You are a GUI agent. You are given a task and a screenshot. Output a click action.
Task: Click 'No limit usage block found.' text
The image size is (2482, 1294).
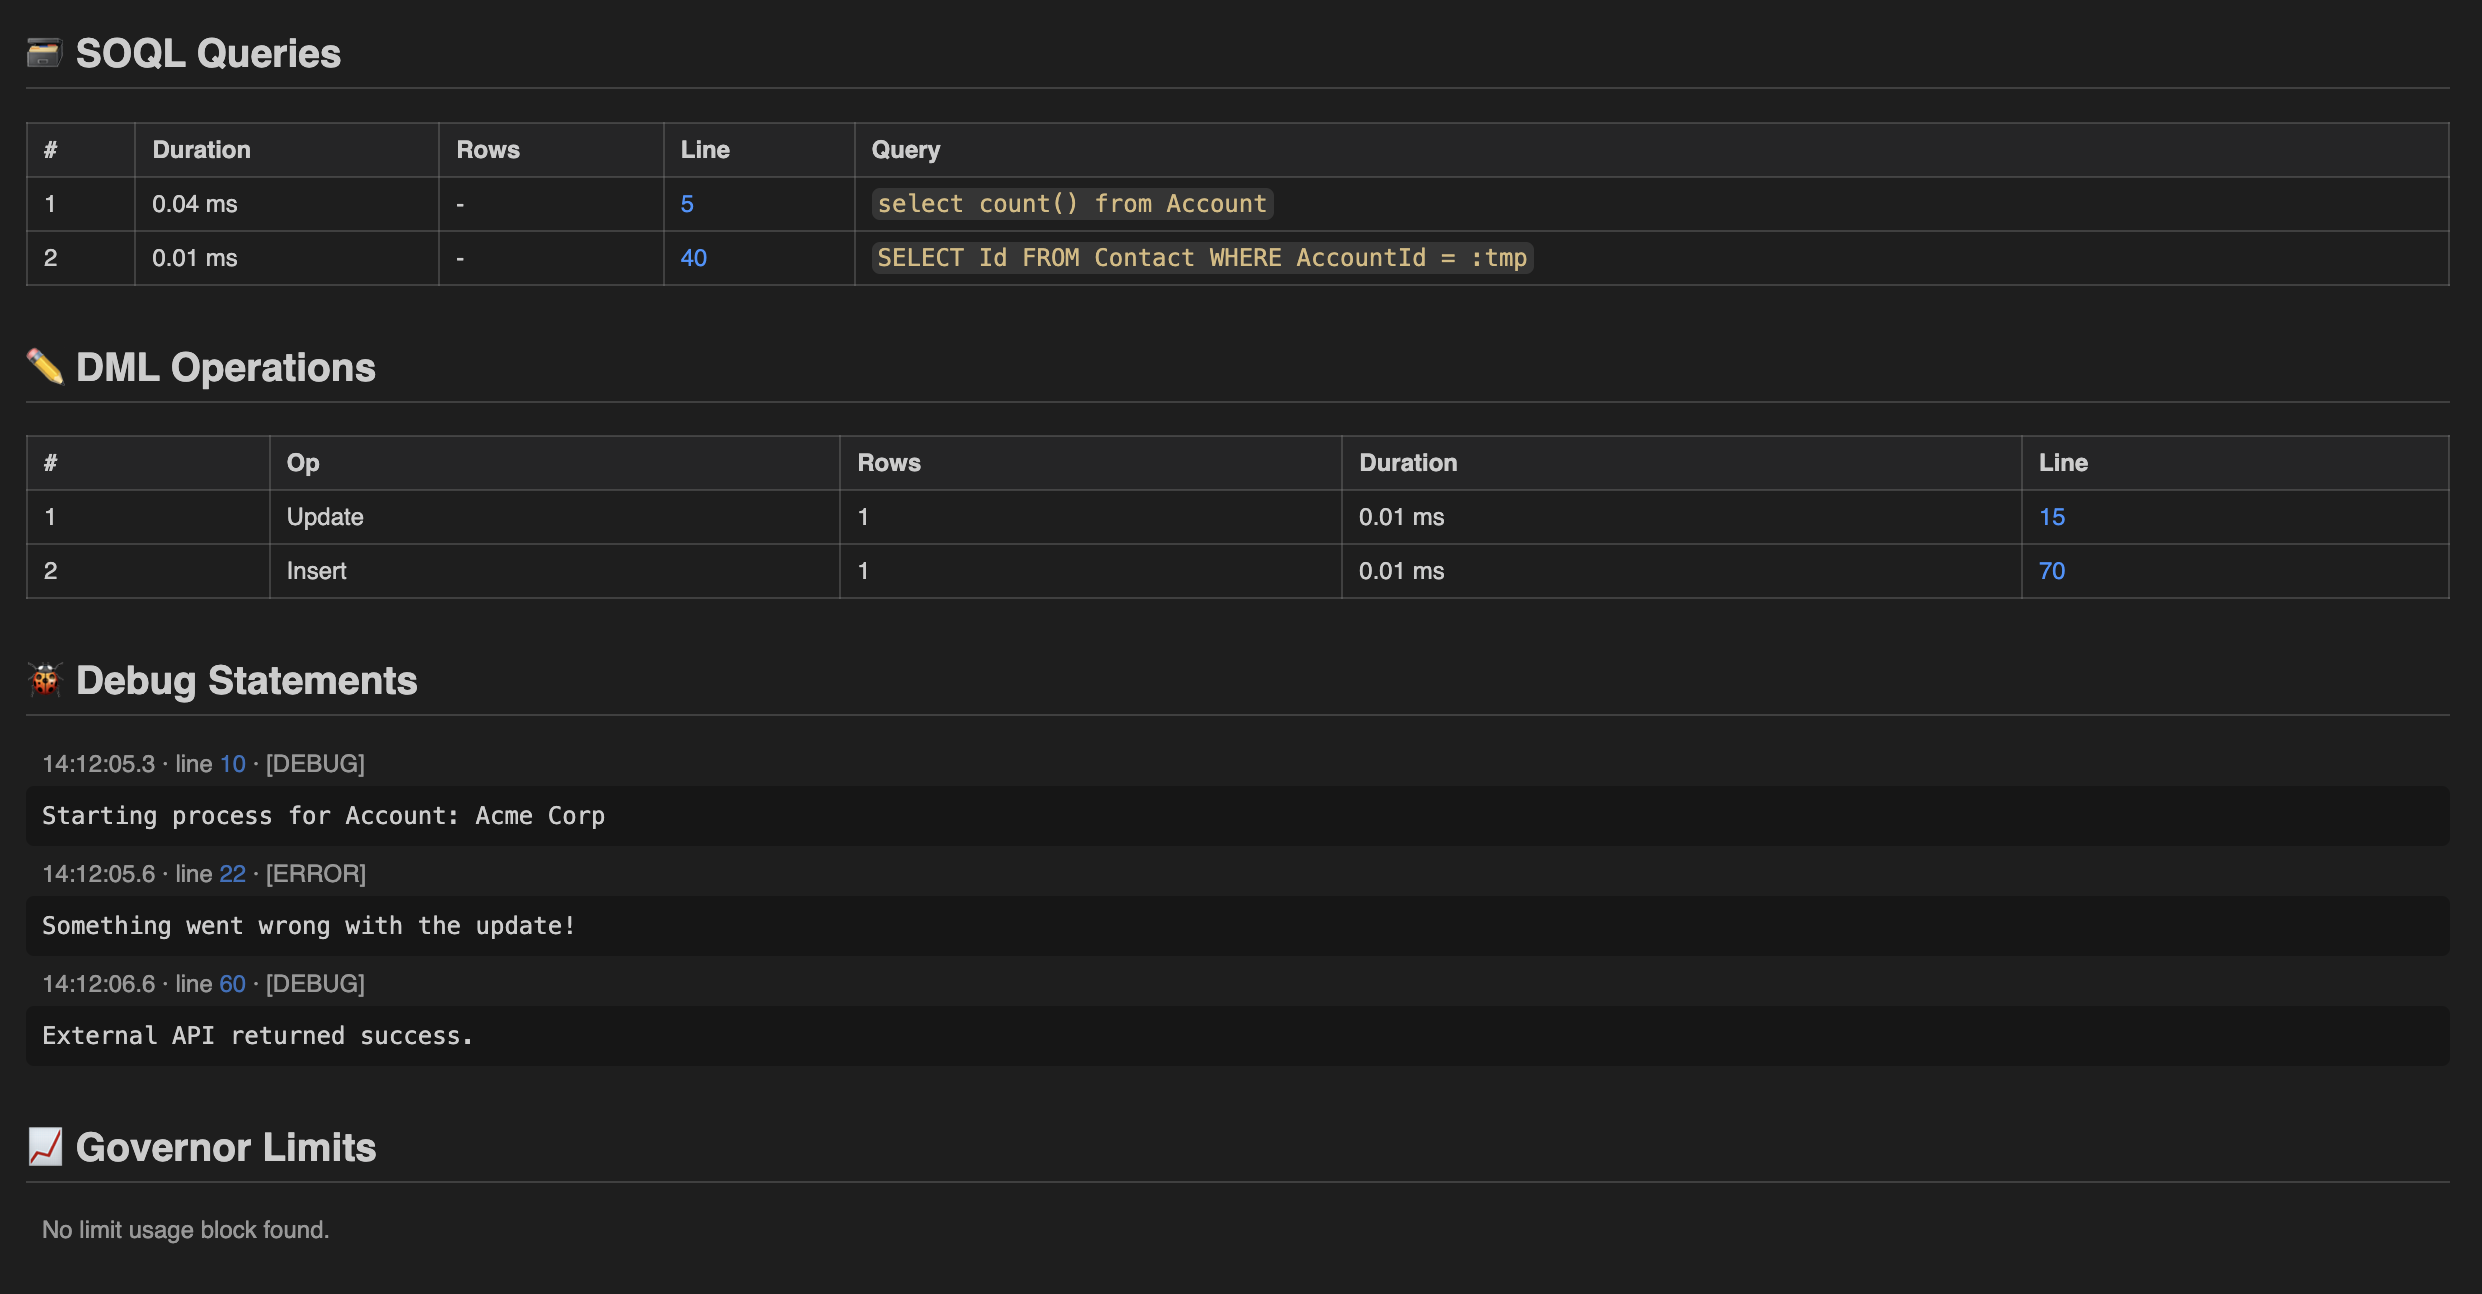[185, 1230]
